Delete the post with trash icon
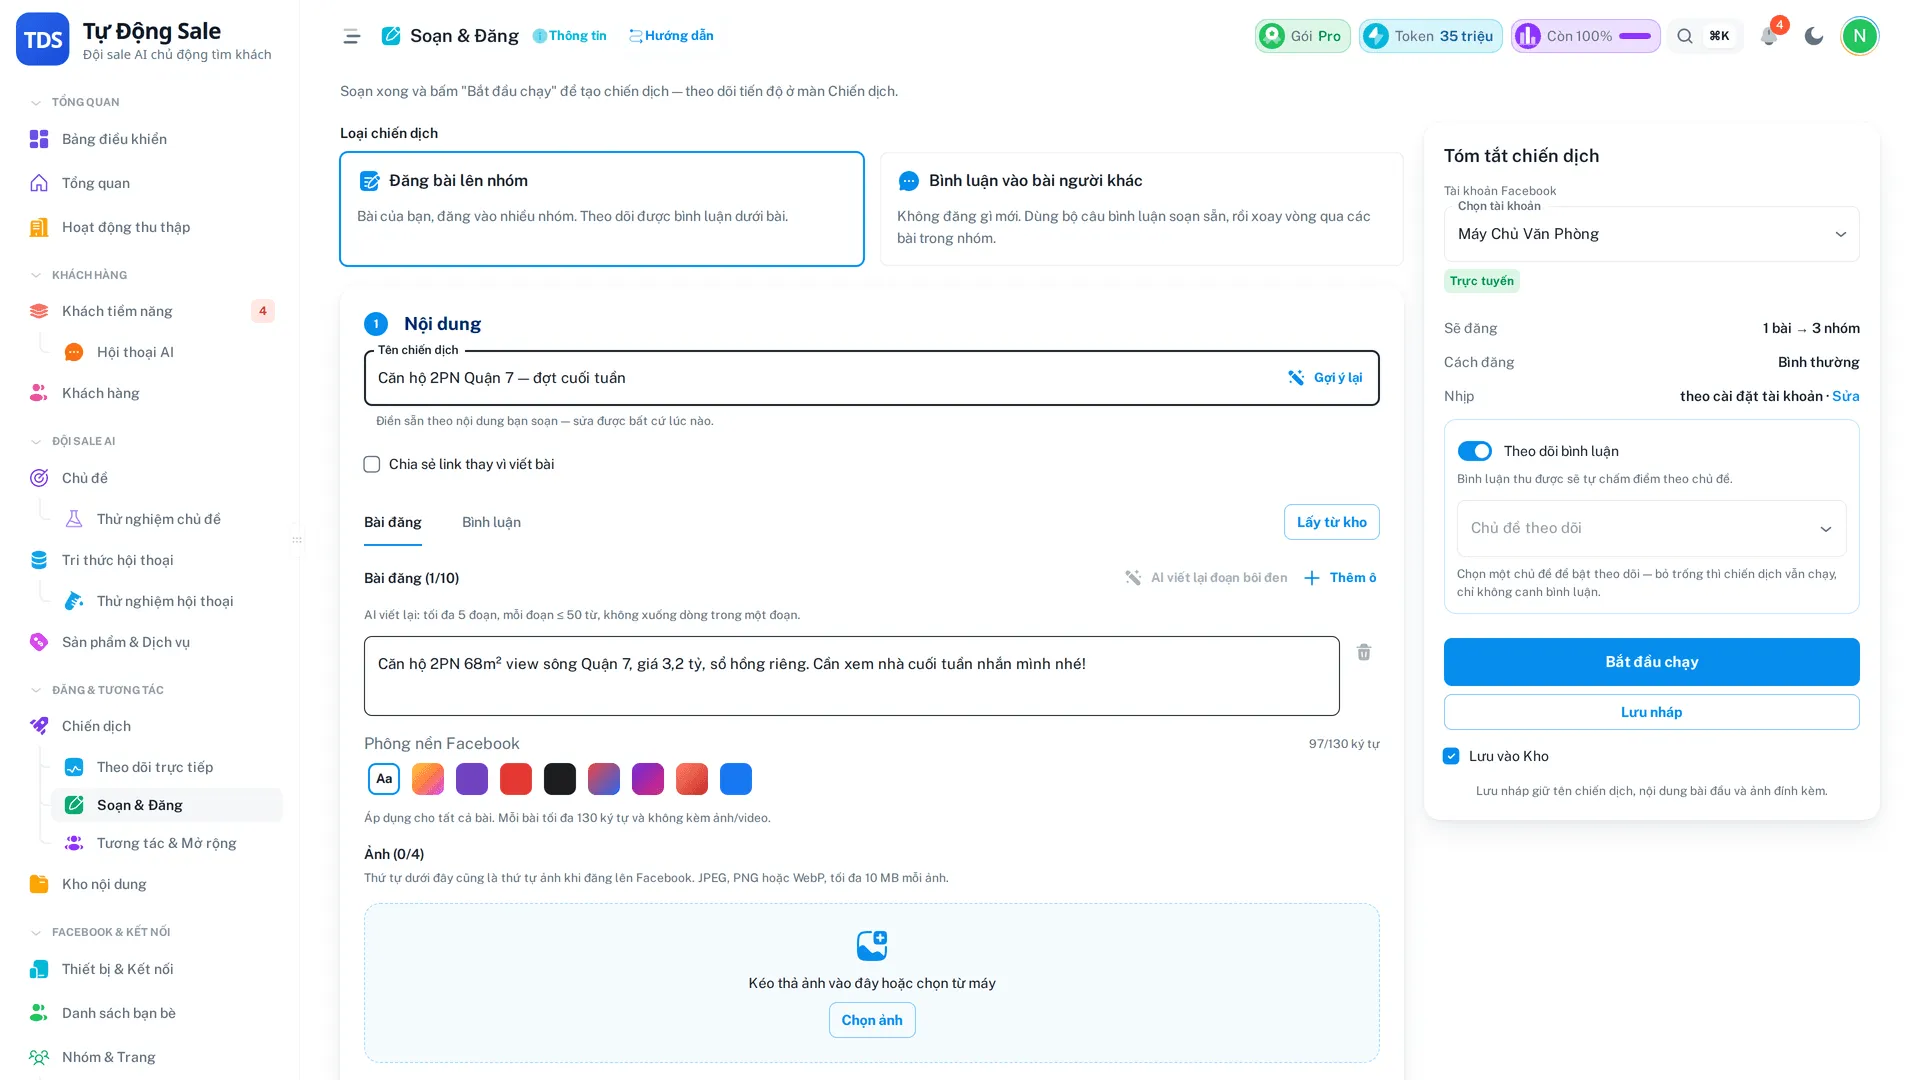The image size is (1920, 1080). pos(1363,652)
